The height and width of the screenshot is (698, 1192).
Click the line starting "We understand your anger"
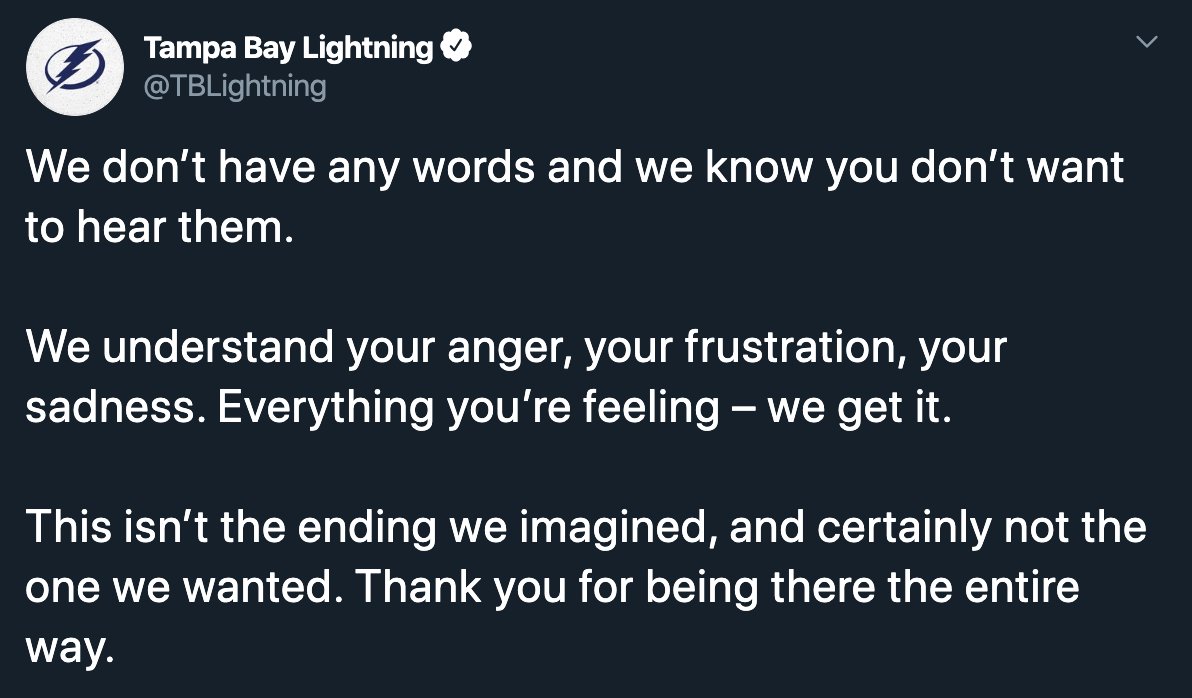pyautogui.click(x=516, y=347)
